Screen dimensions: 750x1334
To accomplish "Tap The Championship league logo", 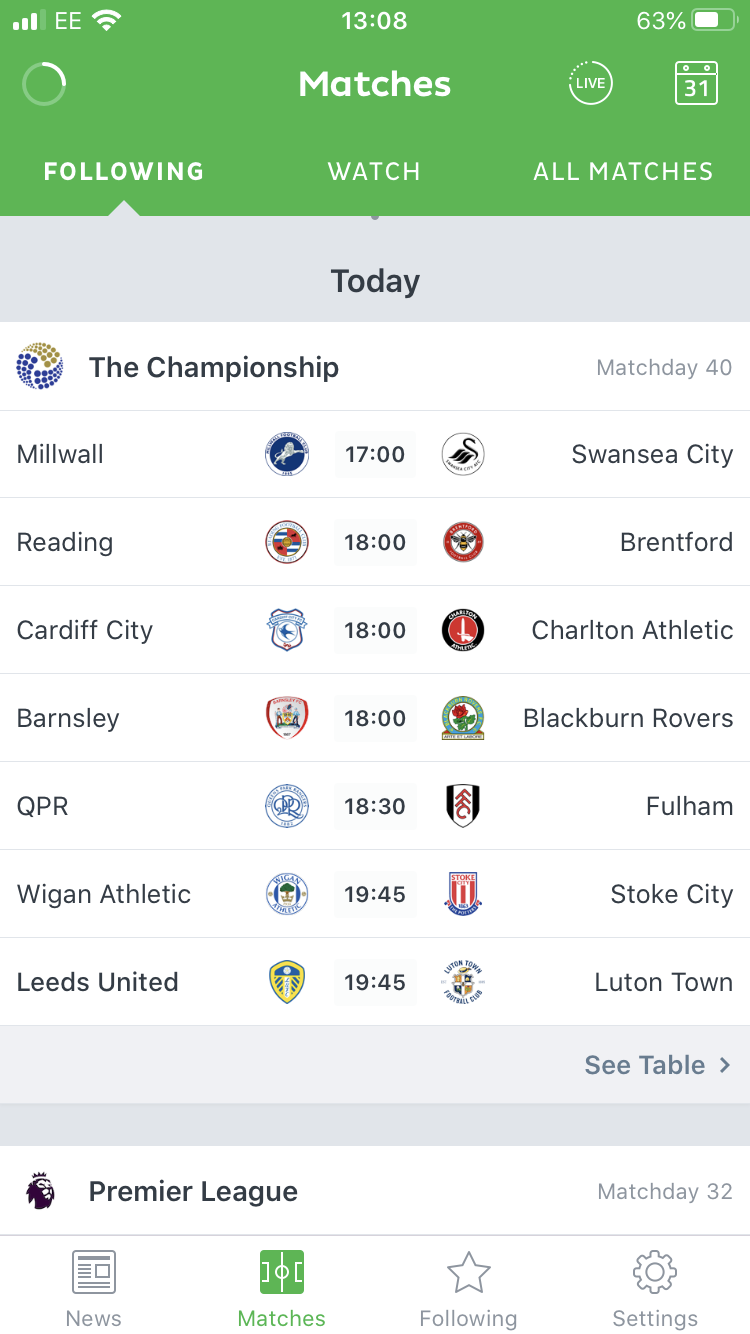I will (x=40, y=367).
